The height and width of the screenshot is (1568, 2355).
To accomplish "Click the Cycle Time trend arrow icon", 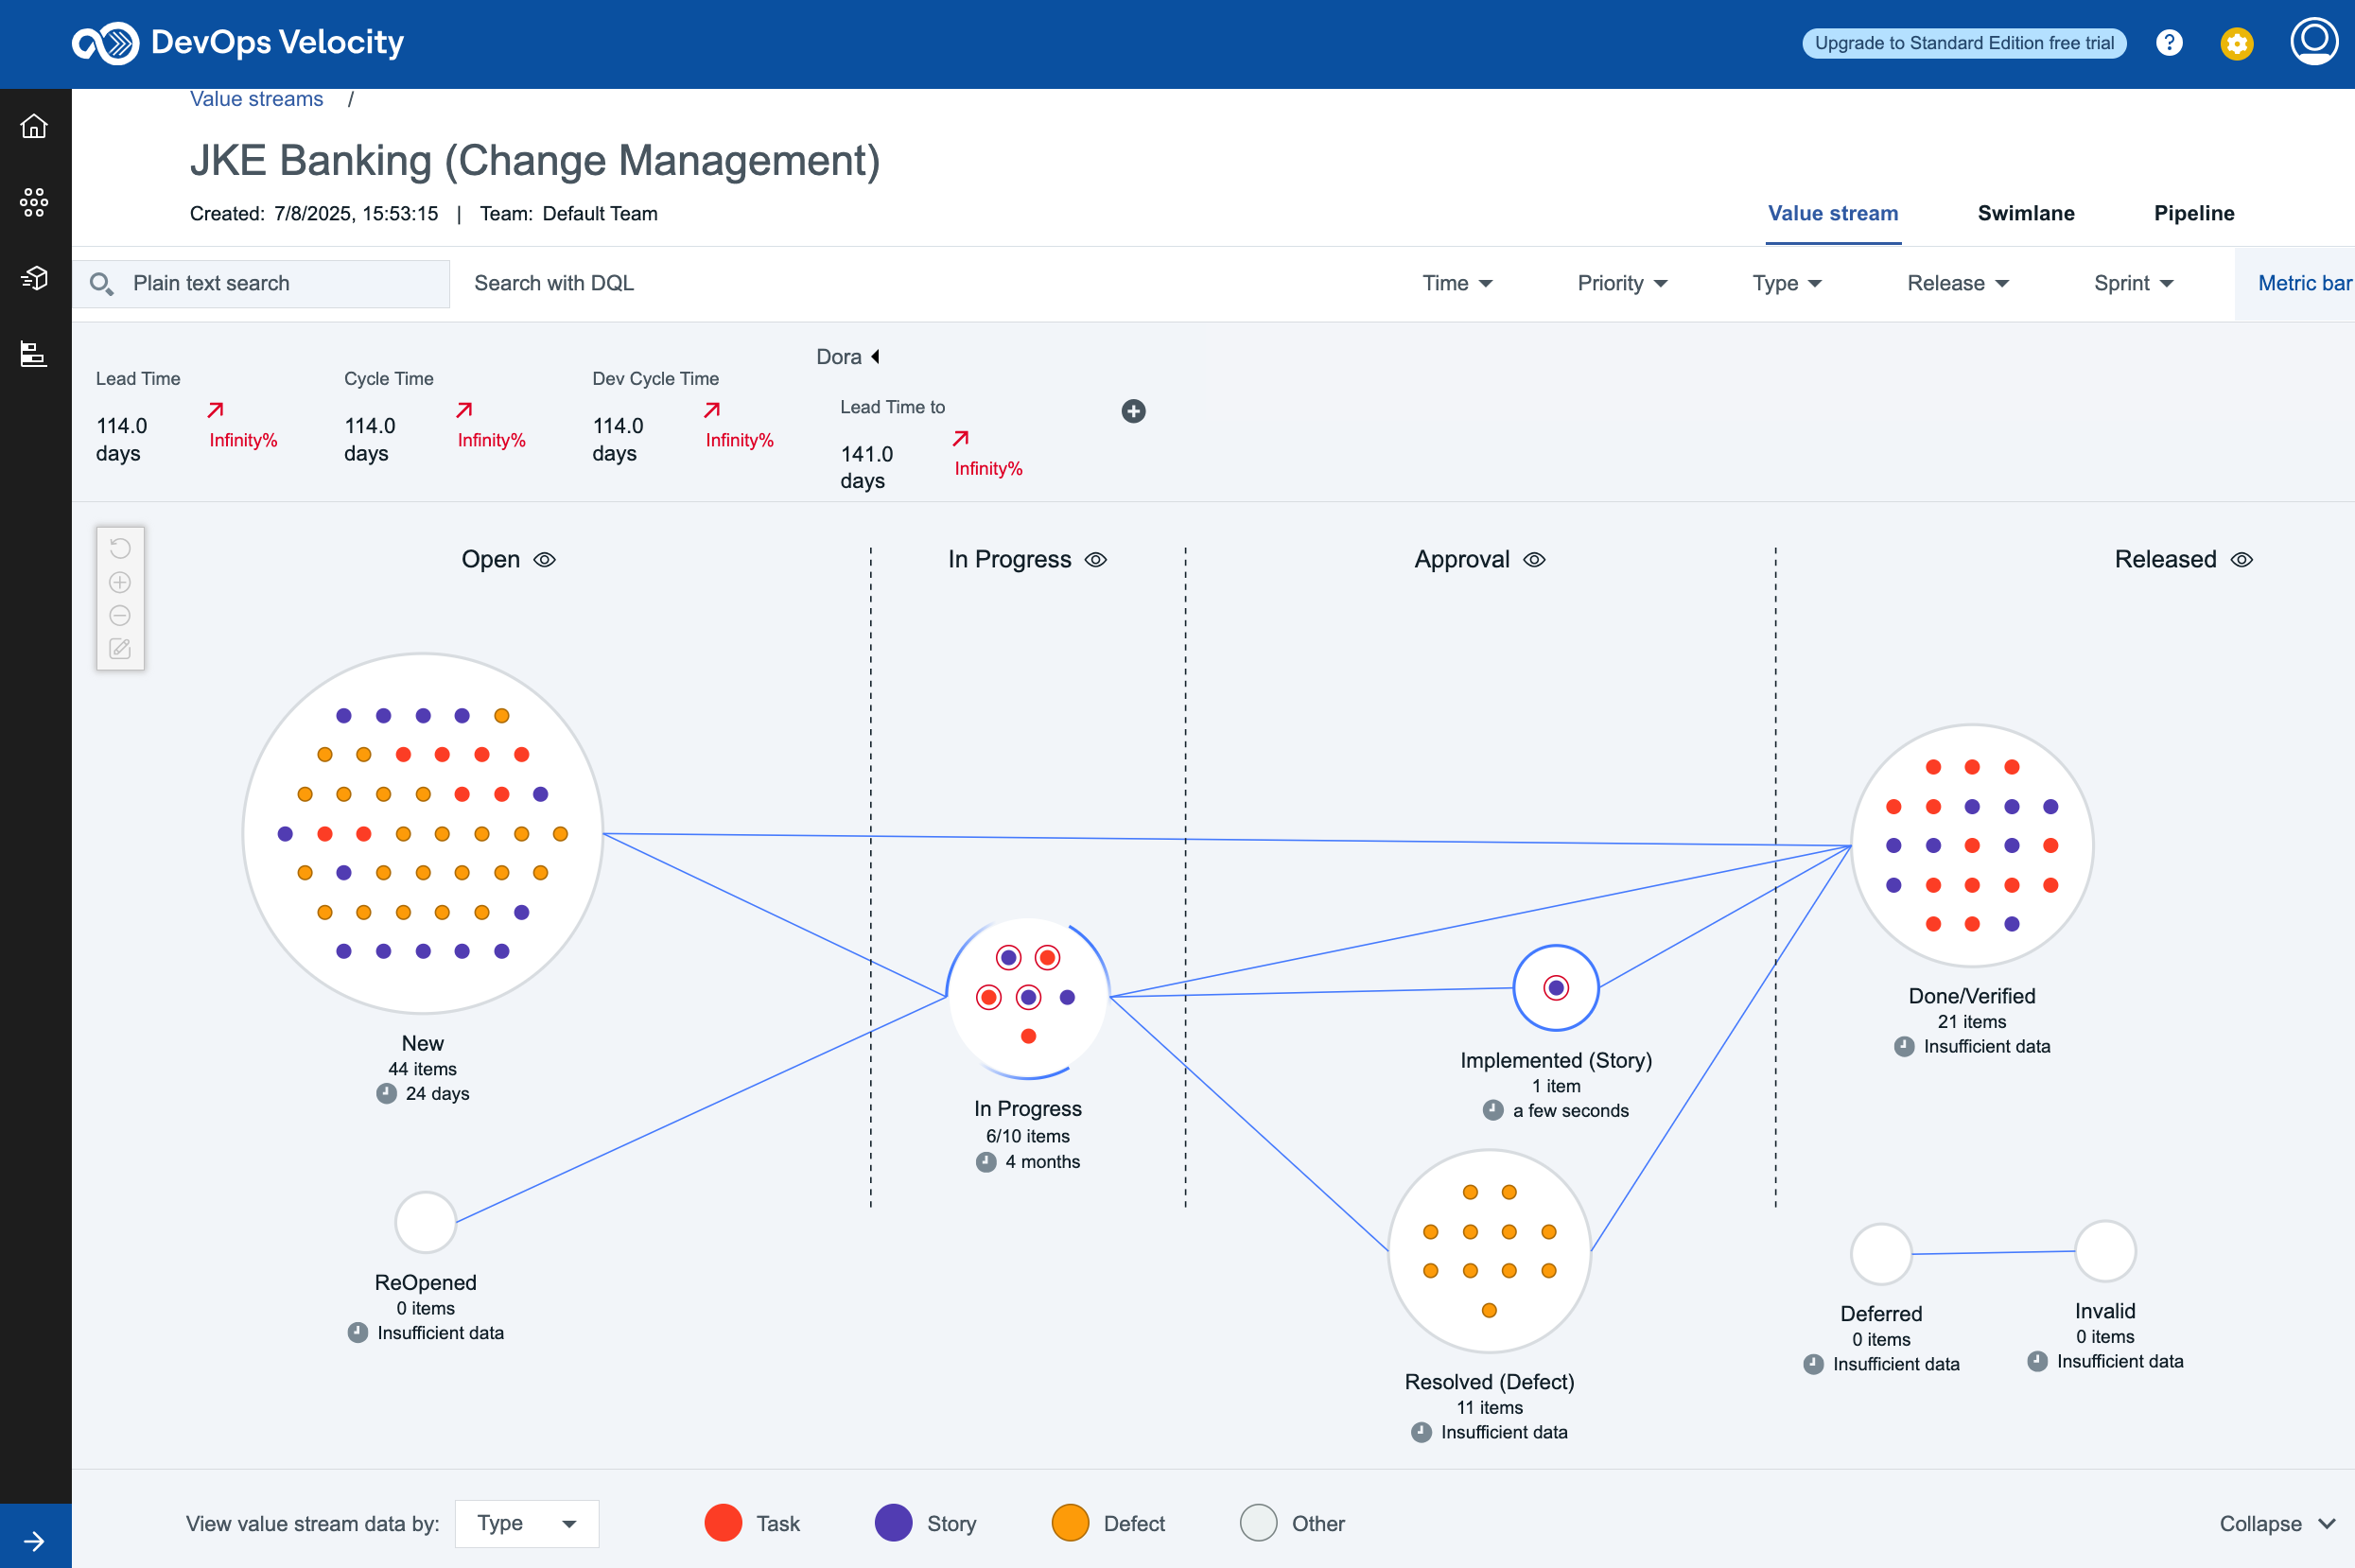I will point(464,410).
